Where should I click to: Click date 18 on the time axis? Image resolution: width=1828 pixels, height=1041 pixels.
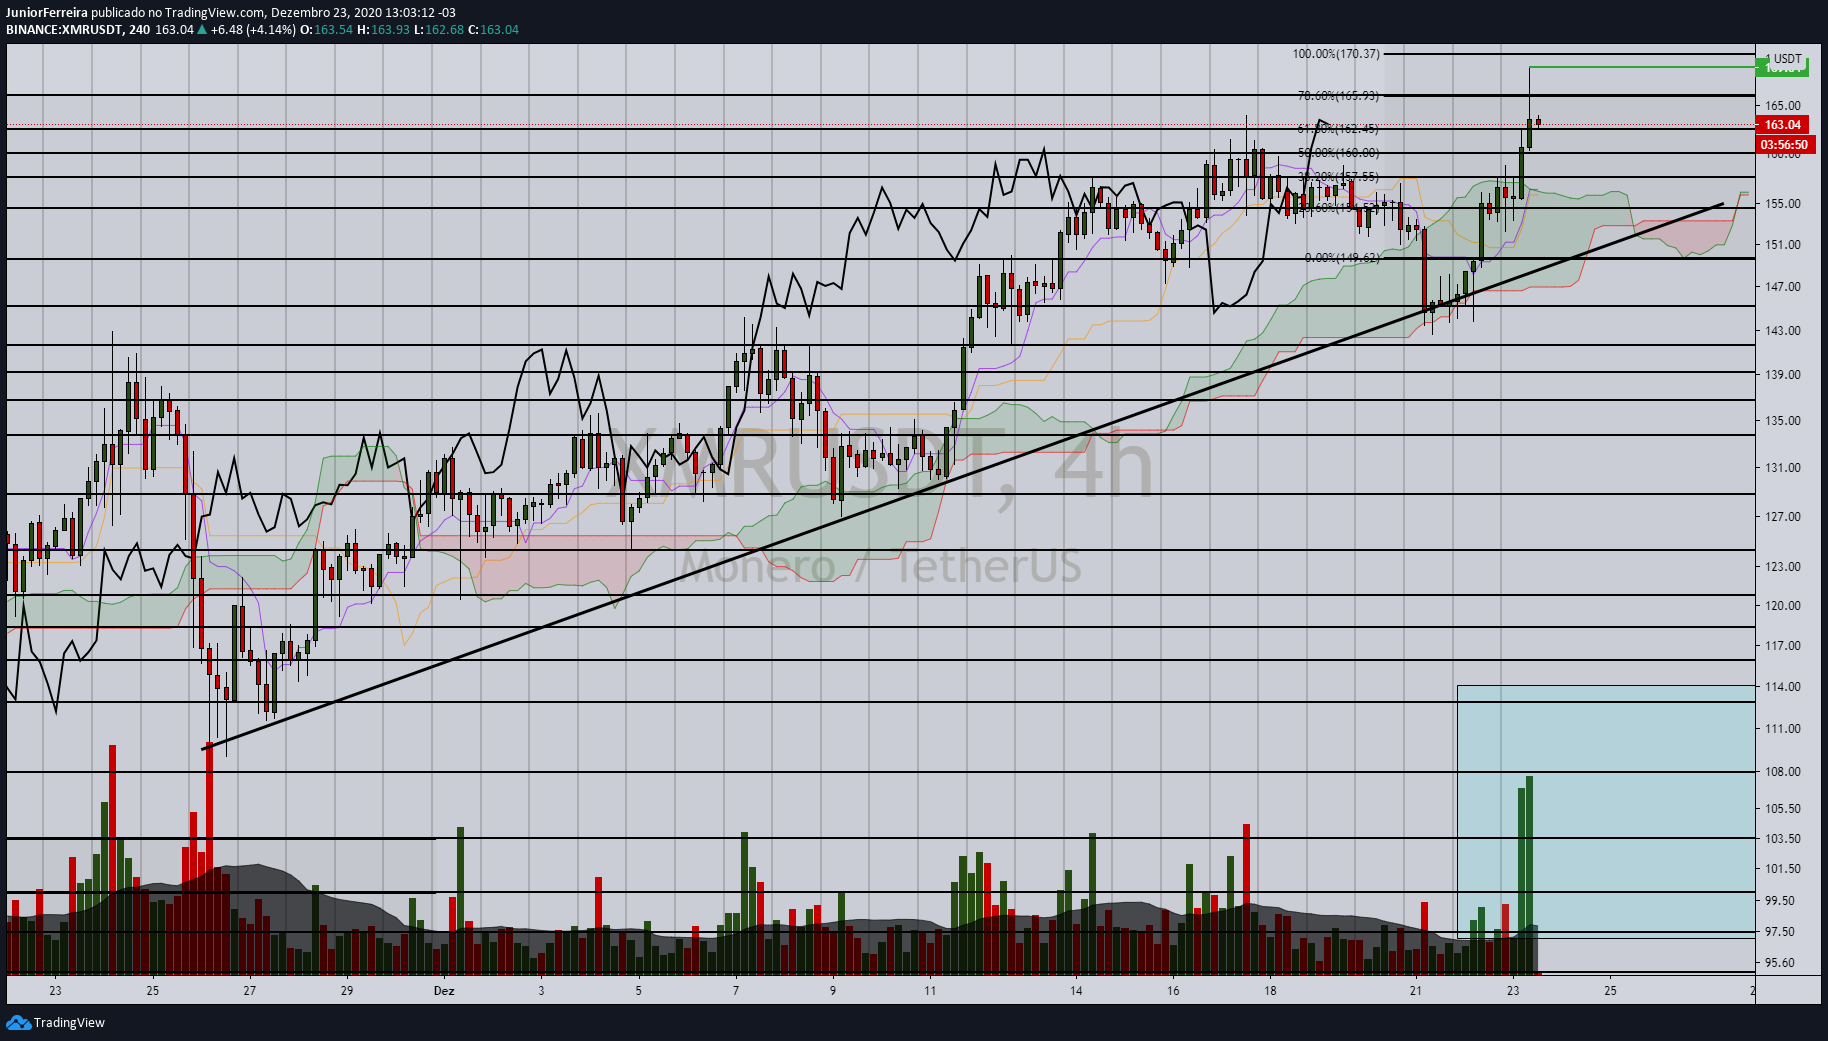click(x=1270, y=991)
